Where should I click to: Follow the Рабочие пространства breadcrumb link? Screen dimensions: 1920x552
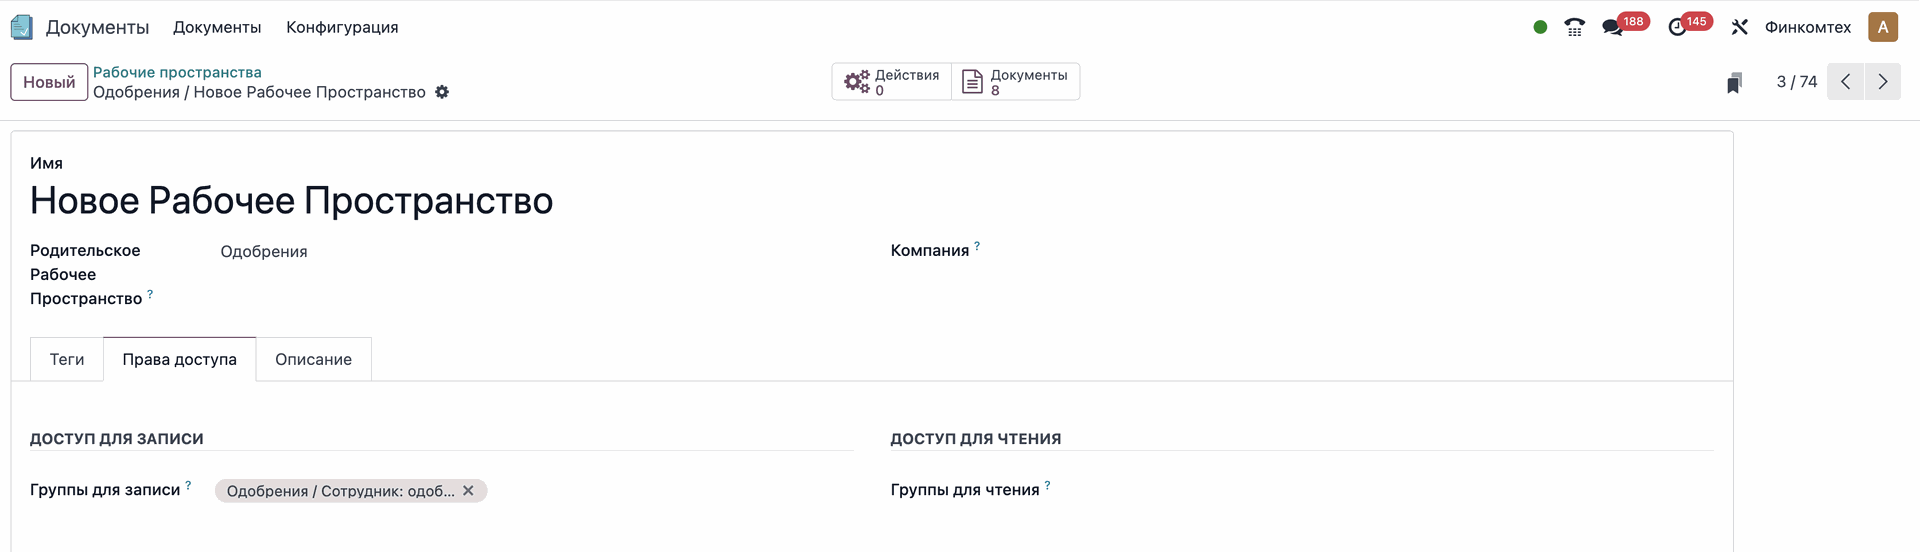click(177, 72)
